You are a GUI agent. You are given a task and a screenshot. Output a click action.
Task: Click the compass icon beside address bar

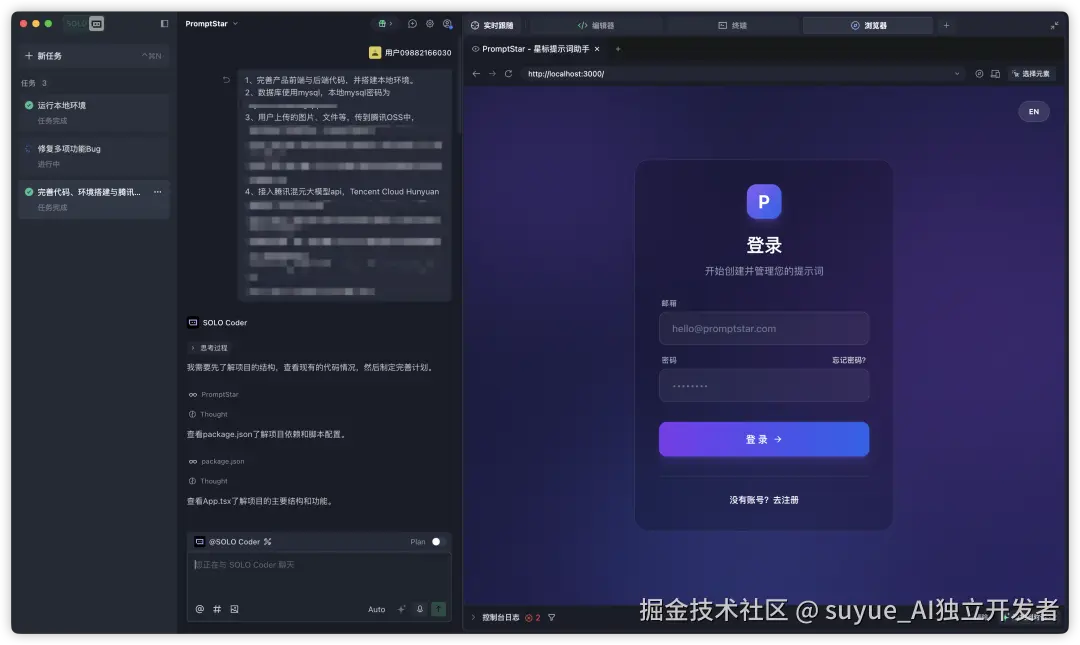979,74
